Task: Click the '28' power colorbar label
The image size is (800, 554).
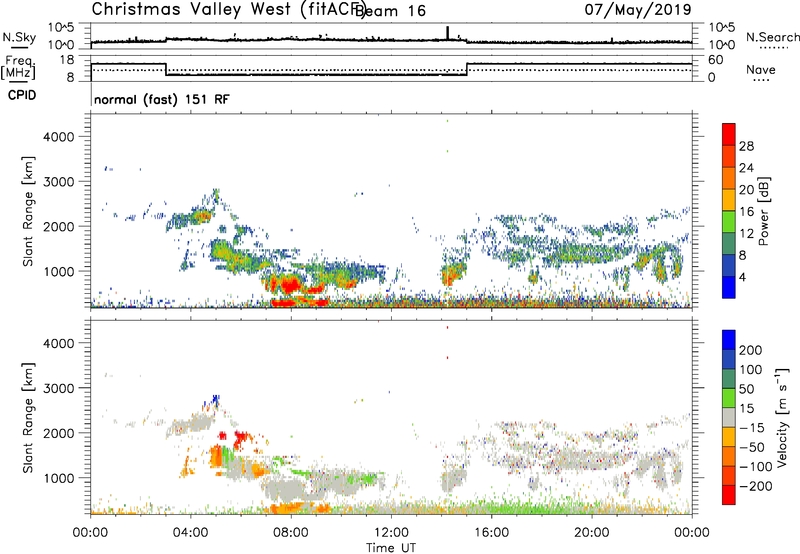Action: [746, 146]
